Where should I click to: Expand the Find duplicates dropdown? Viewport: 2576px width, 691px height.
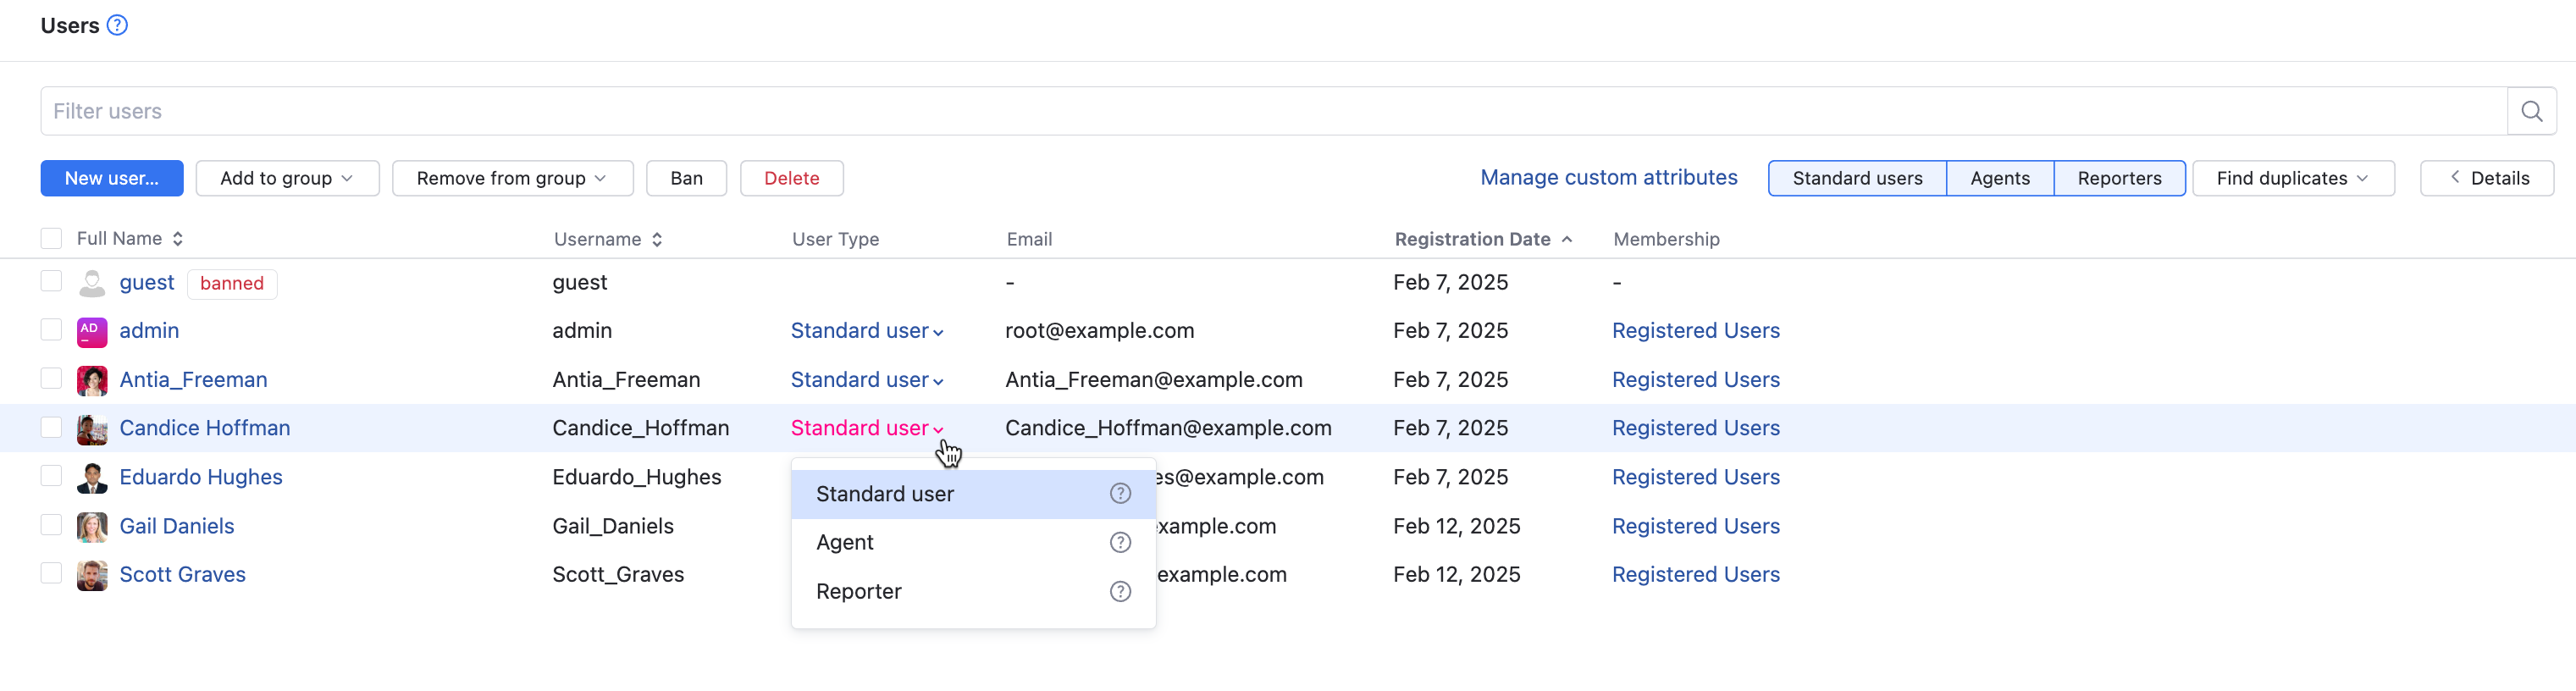click(x=2292, y=178)
